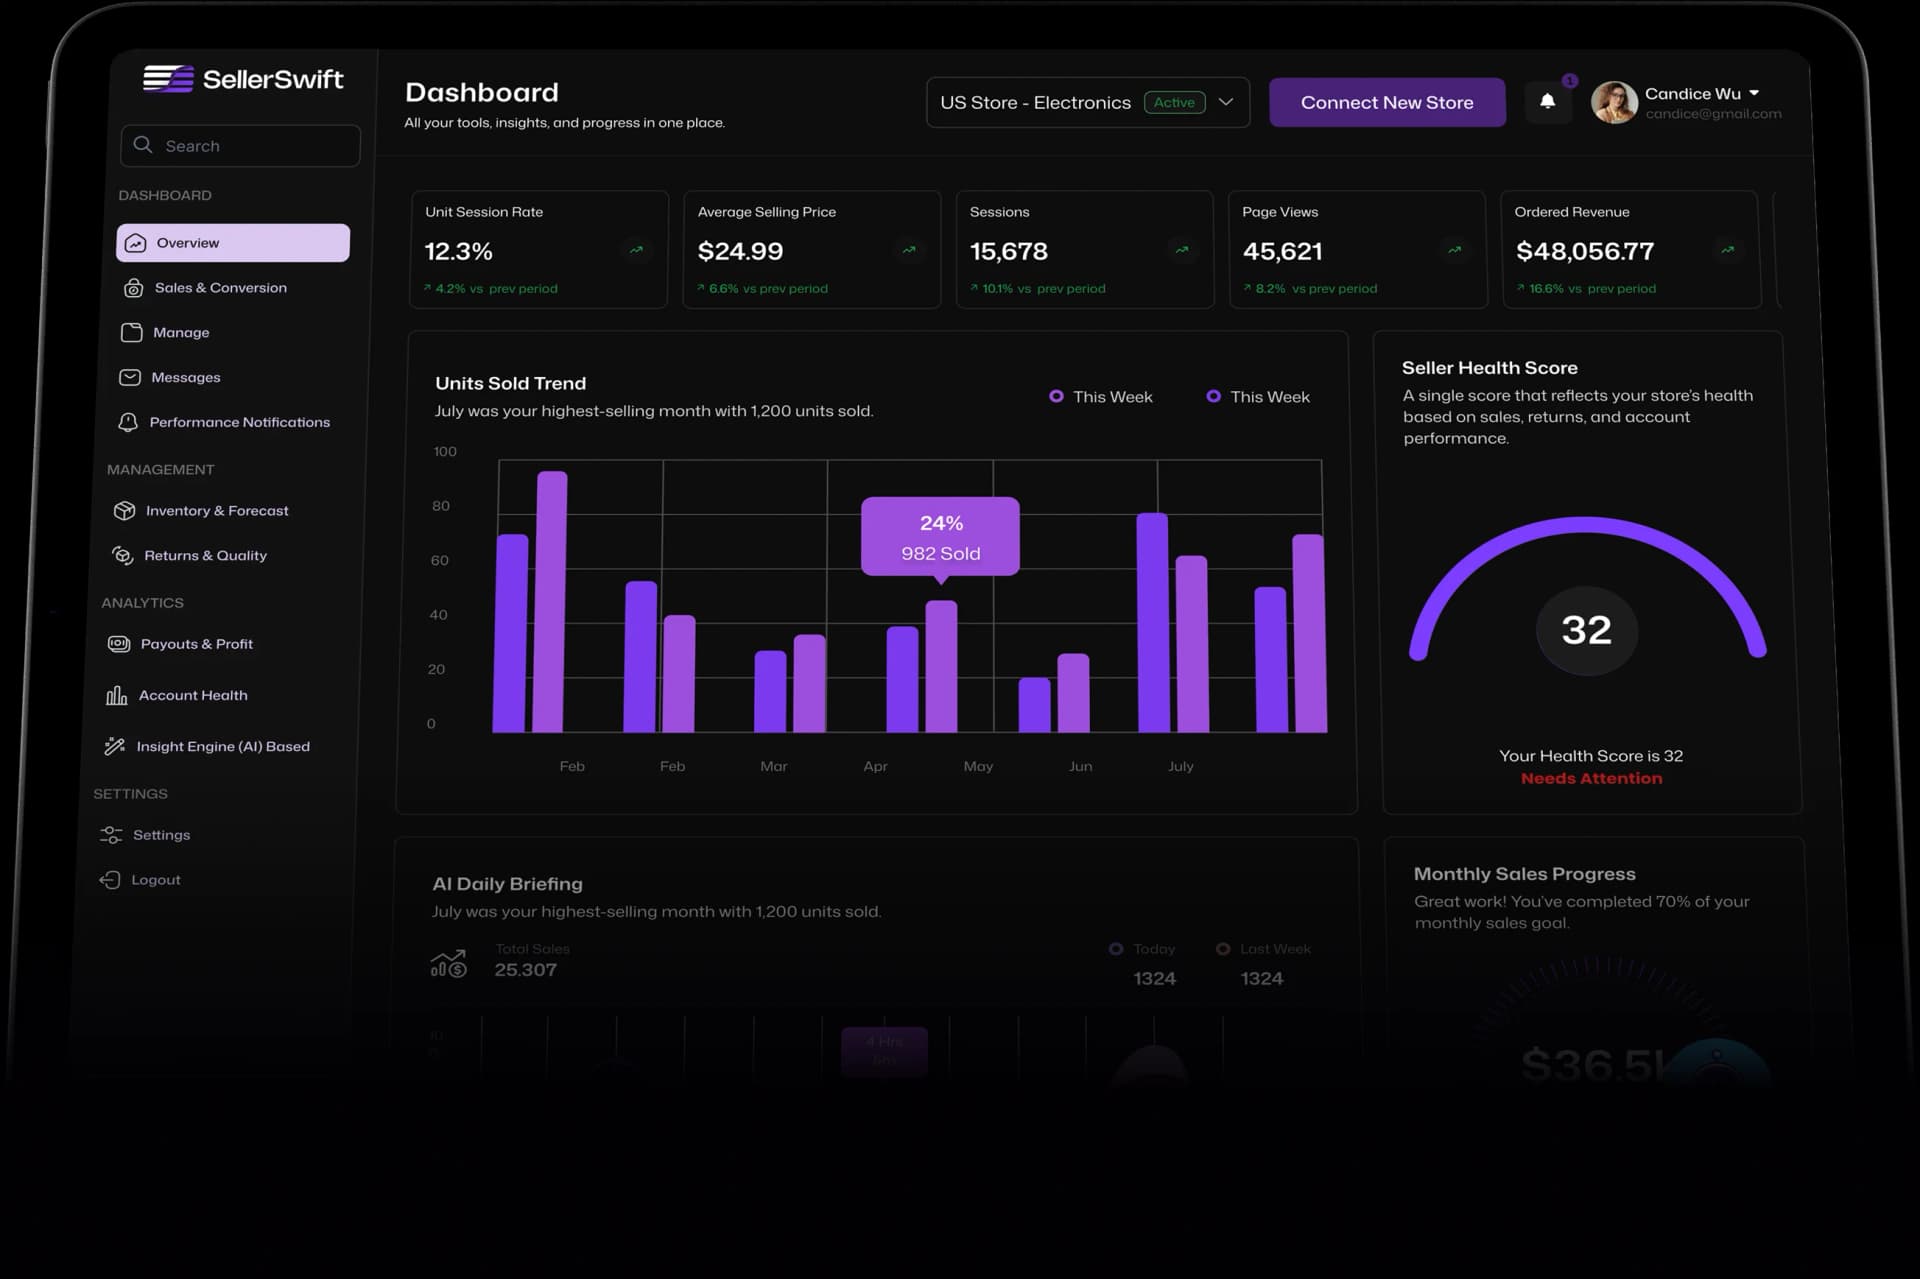Image resolution: width=1920 pixels, height=1279 pixels.
Task: Click inside the Search field
Action: (x=240, y=145)
